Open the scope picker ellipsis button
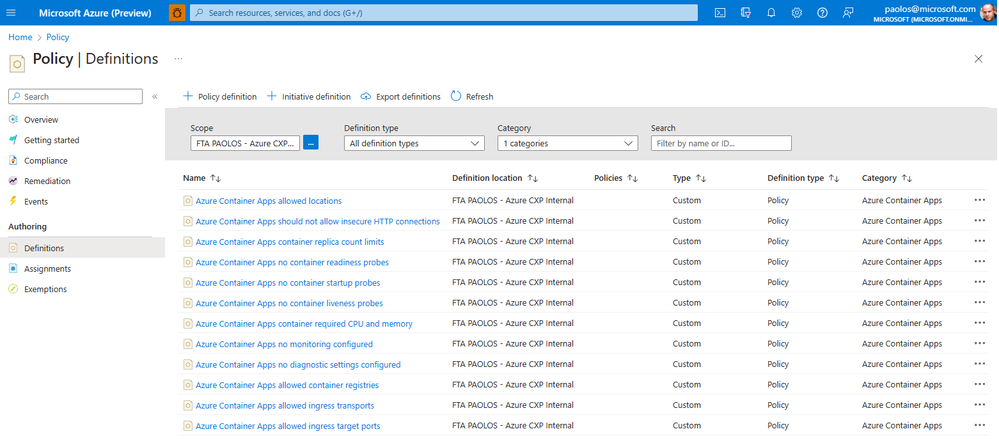 click(x=311, y=143)
